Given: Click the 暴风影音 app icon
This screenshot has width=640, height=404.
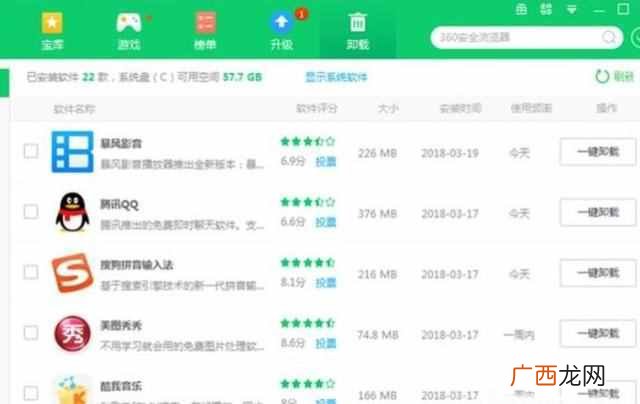Looking at the screenshot, I should tap(72, 152).
